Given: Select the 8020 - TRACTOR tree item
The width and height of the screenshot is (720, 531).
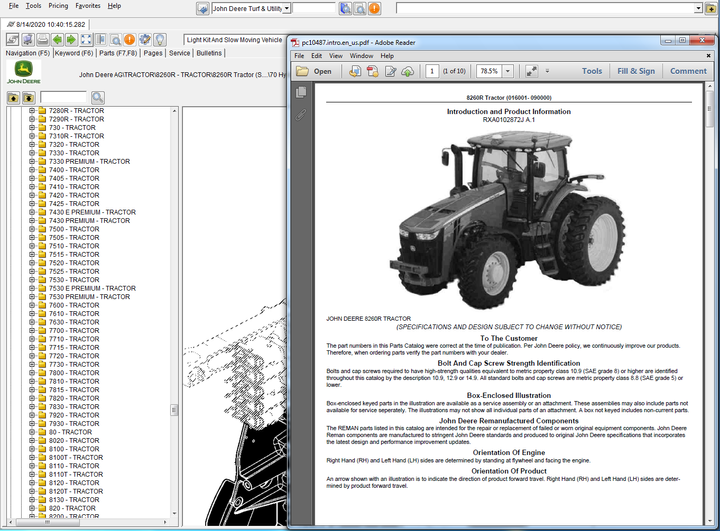Looking at the screenshot, I should tap(74, 441).
